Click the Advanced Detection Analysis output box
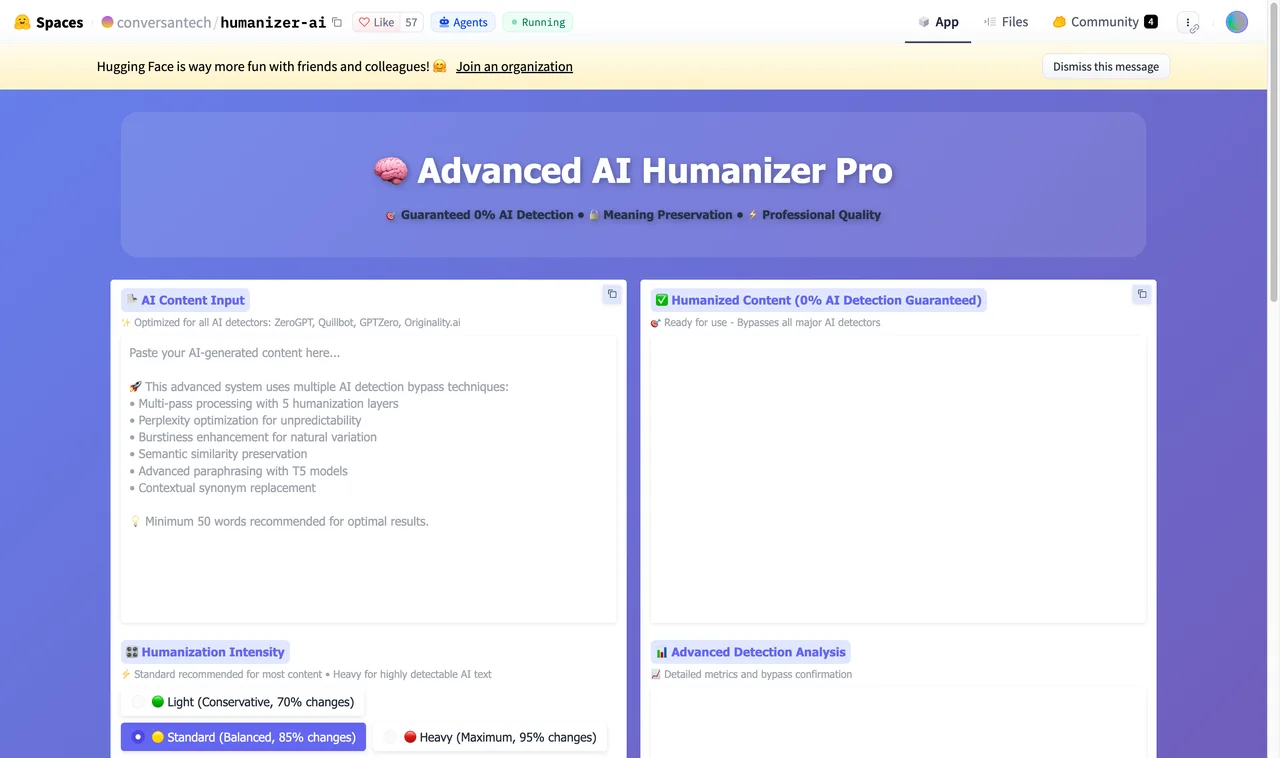This screenshot has width=1280, height=758. (898, 722)
